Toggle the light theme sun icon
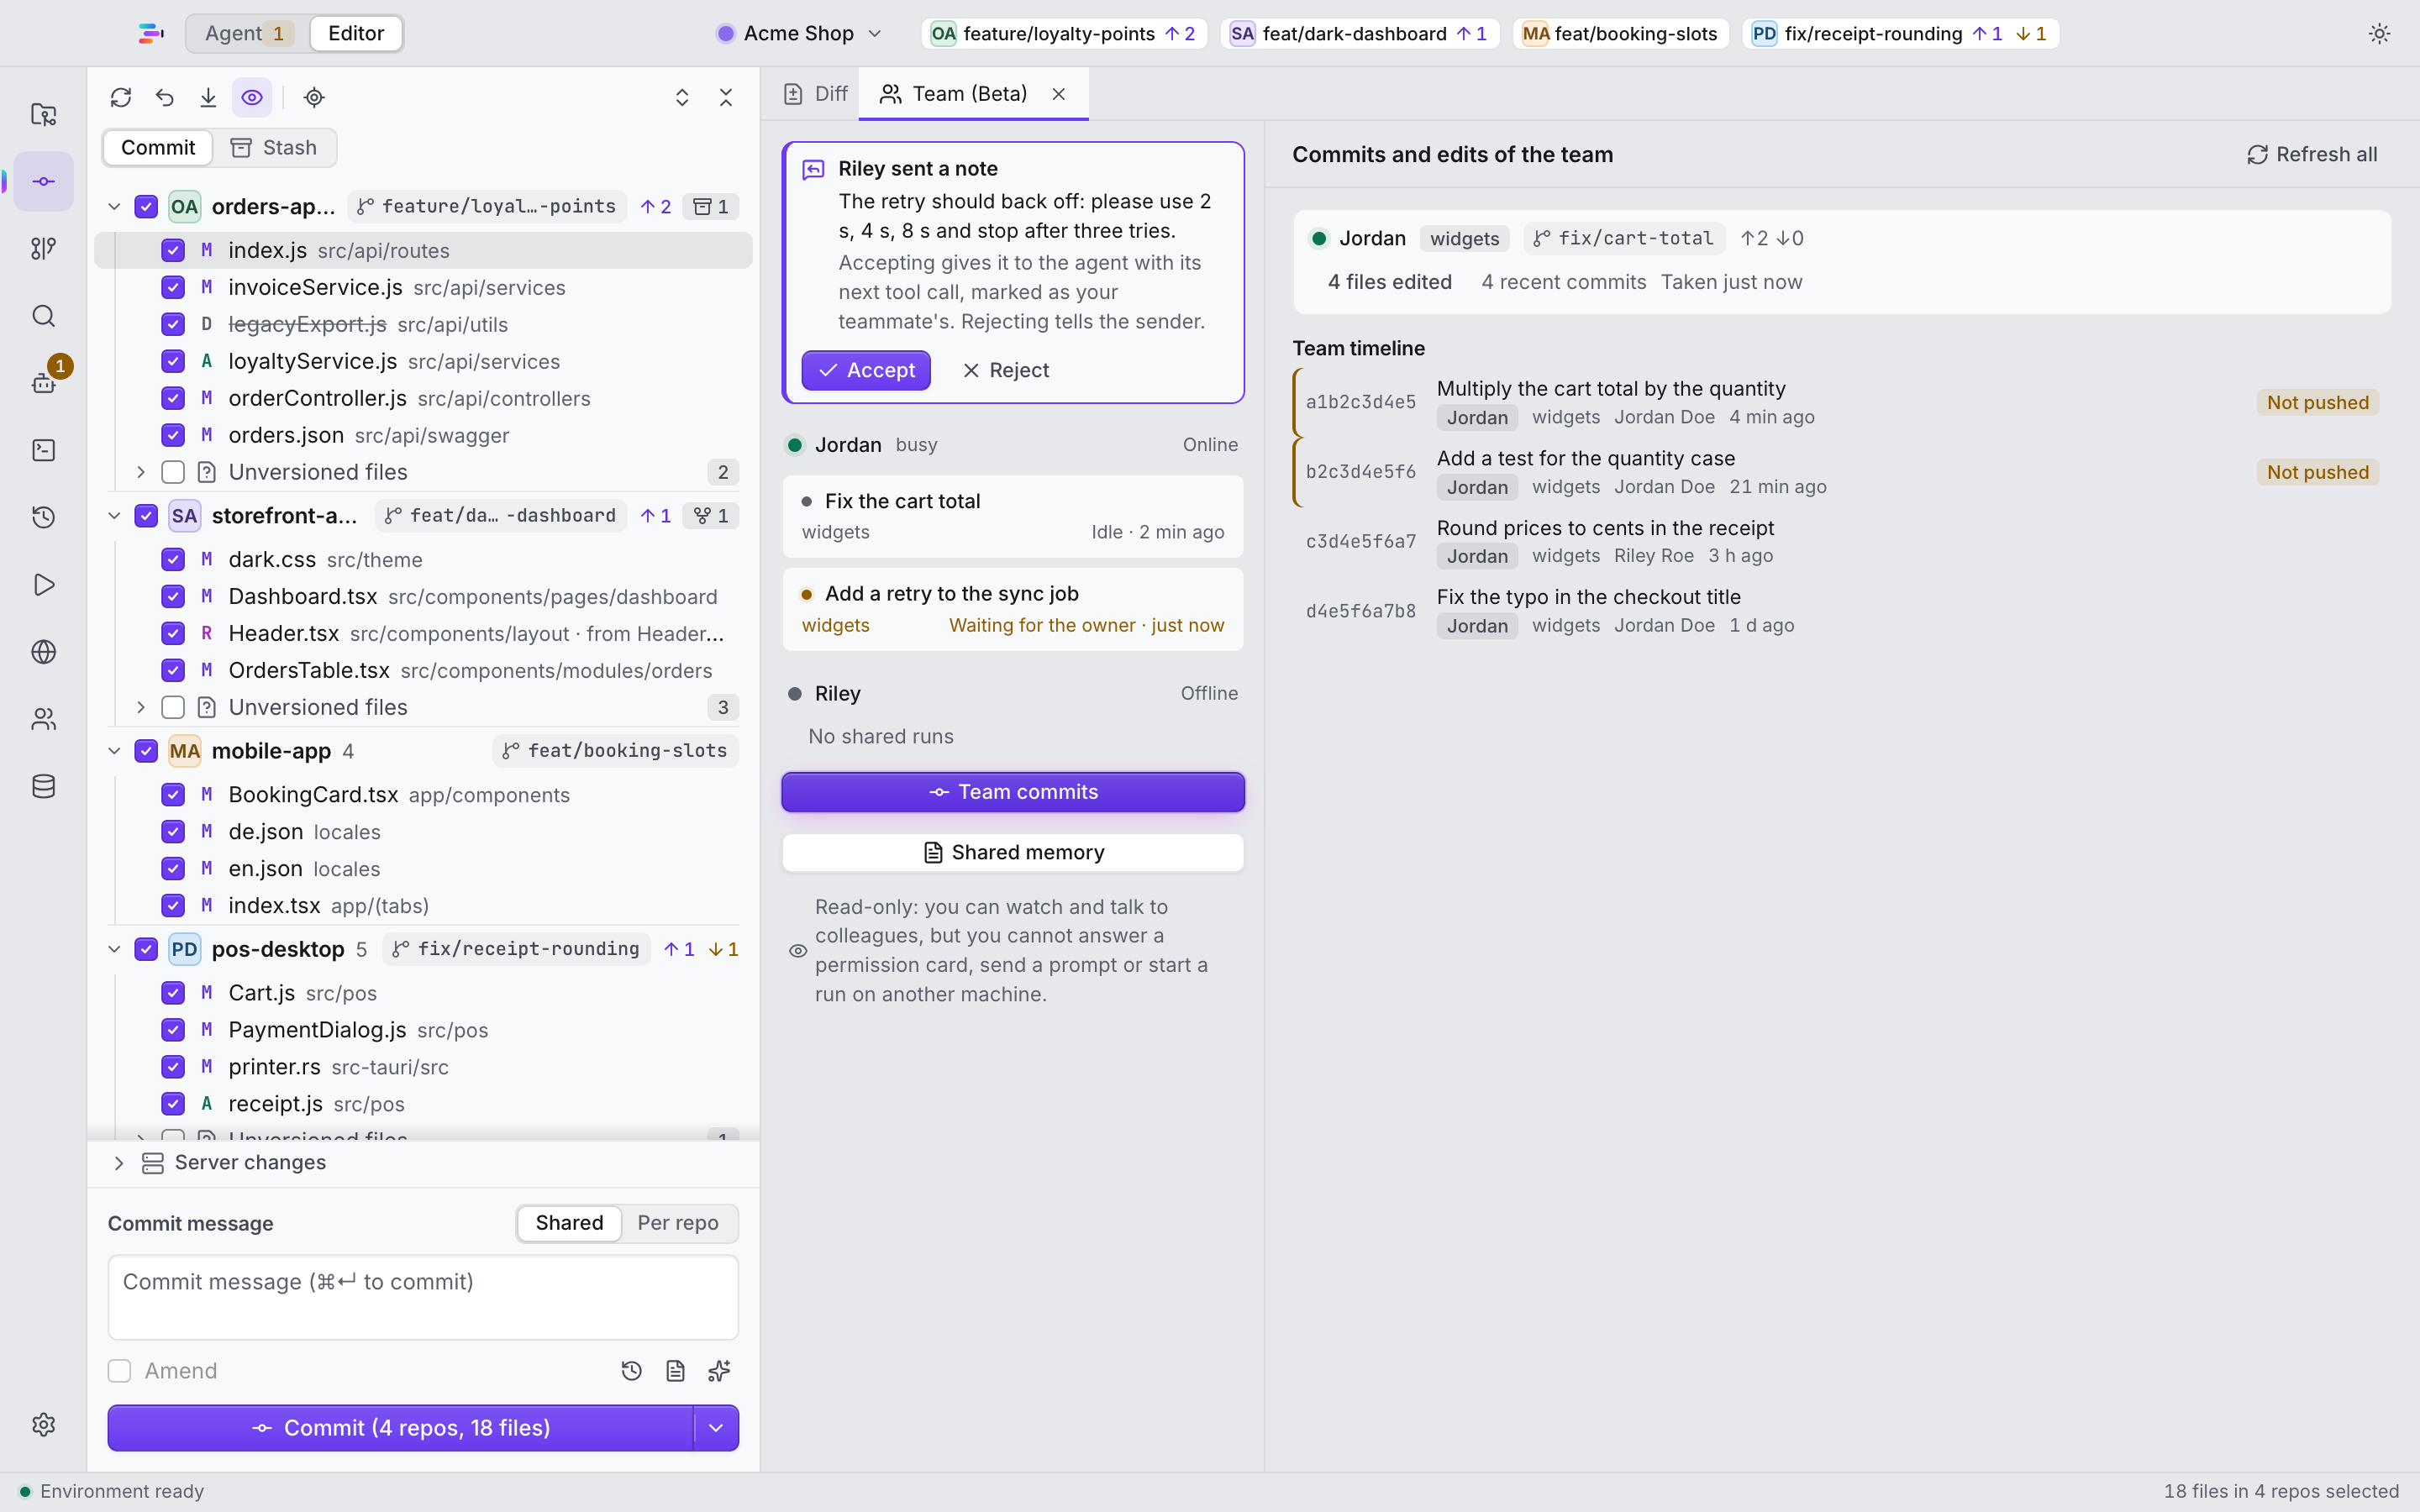The width and height of the screenshot is (2420, 1512). pos(2379,34)
